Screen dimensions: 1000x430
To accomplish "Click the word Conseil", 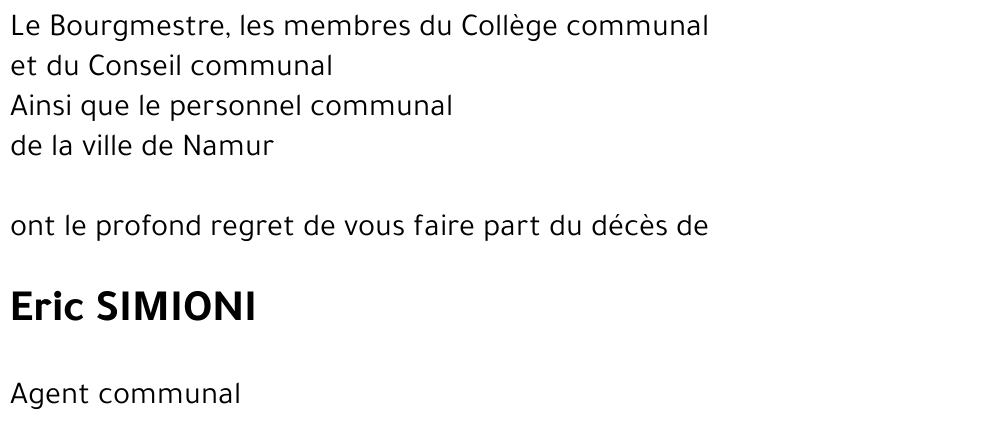I will point(135,66).
